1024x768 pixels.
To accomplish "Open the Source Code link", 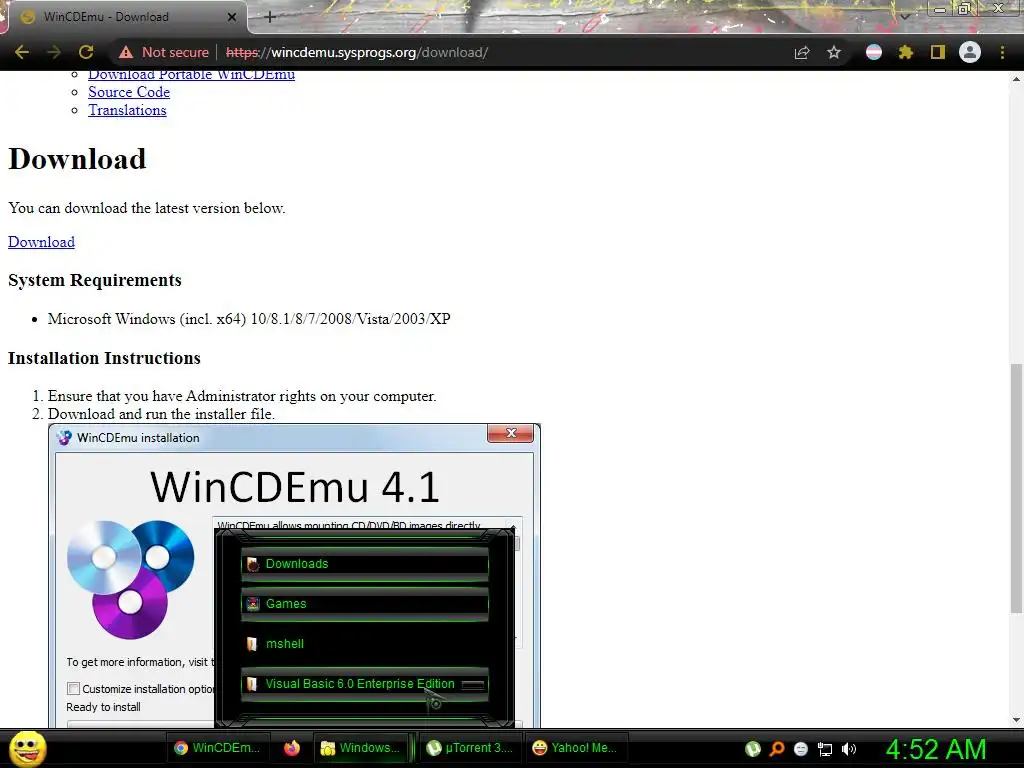I will click(129, 92).
